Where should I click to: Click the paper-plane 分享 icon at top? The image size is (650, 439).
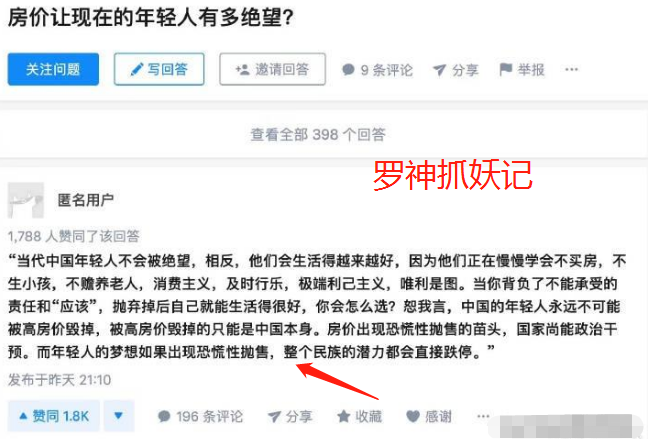click(x=439, y=70)
